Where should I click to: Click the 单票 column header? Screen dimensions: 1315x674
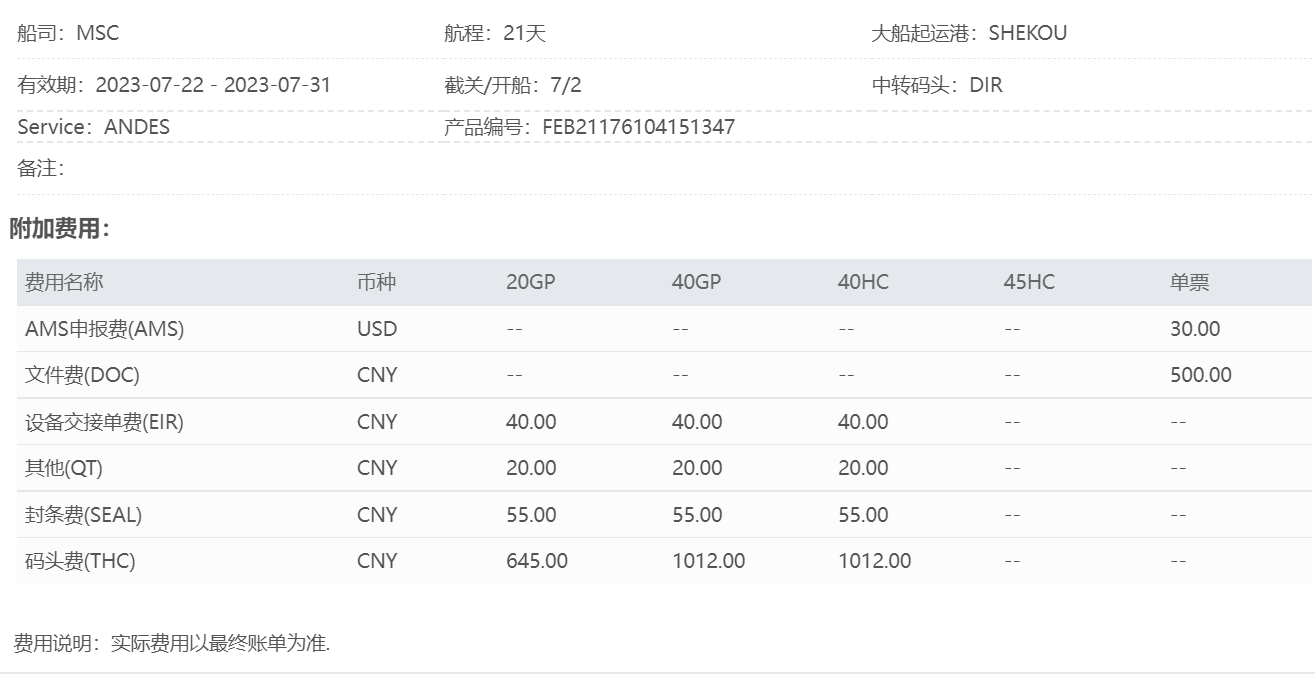(x=1190, y=282)
